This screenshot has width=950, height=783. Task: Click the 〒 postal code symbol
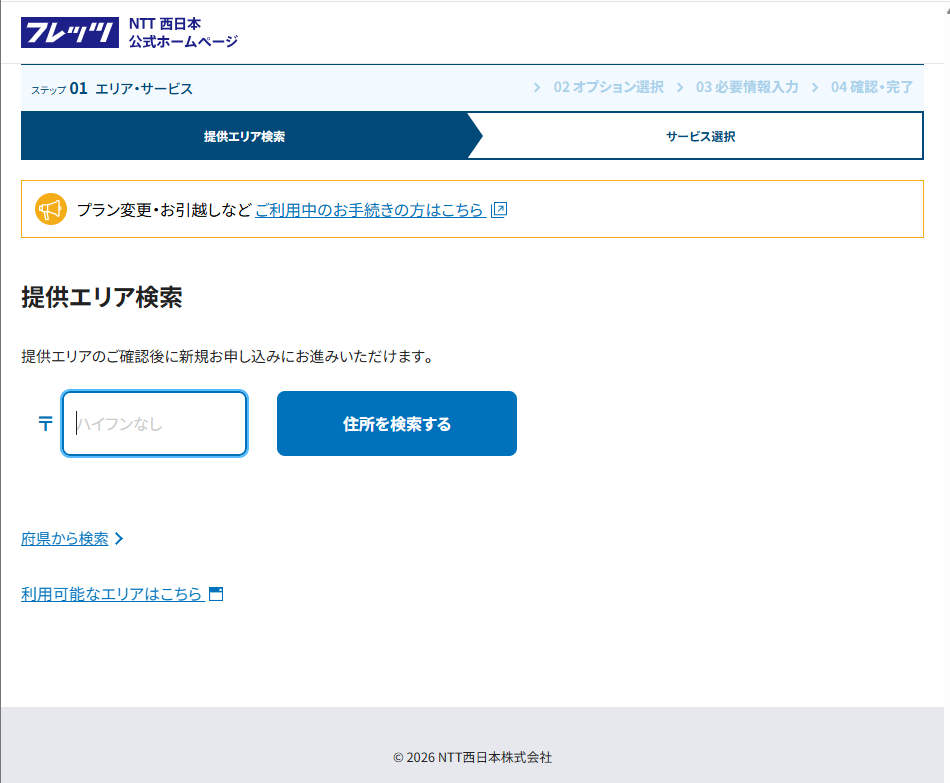45,424
